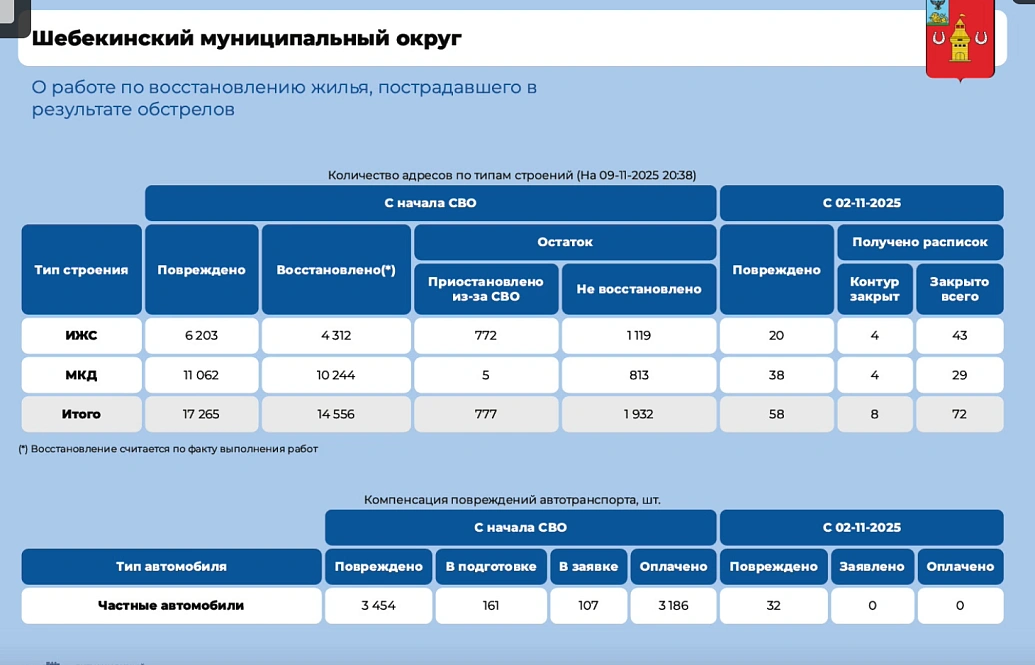
Task: Click the "Частные автомобили" row label
Action: (x=171, y=605)
